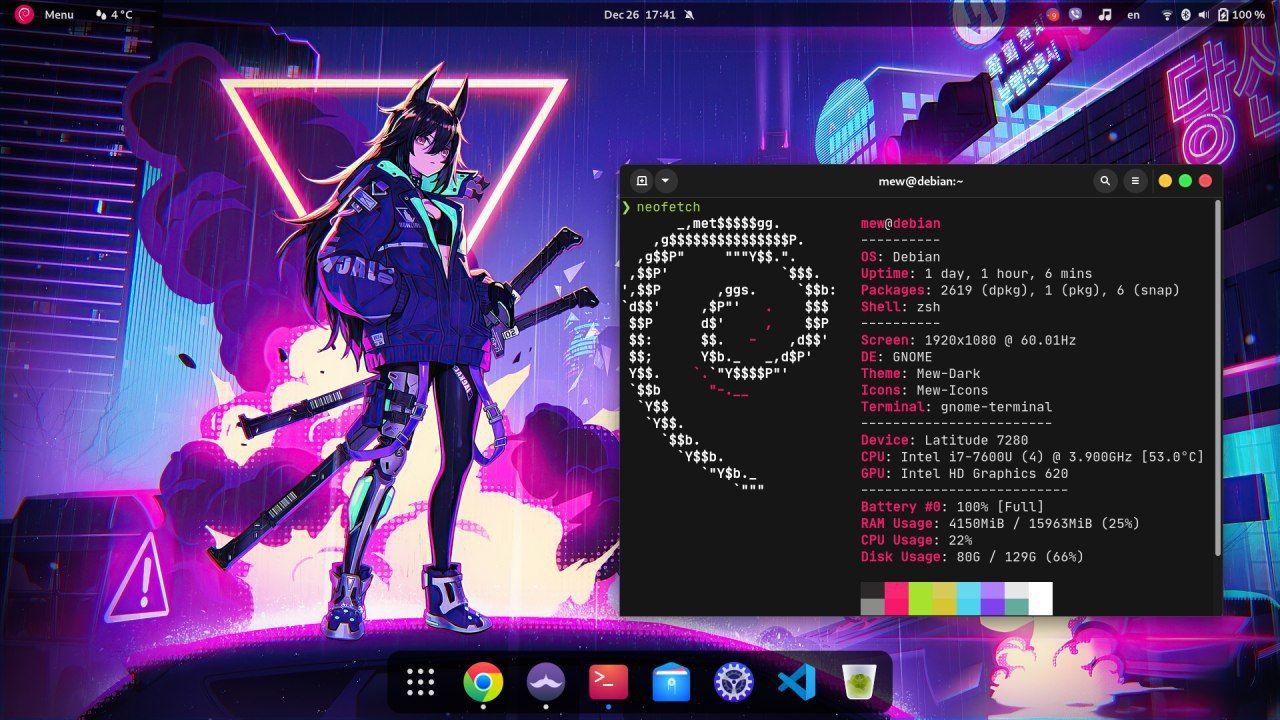Screen dimensions: 1280x720
Task: Open the terminal hamburger menu
Action: (1134, 181)
